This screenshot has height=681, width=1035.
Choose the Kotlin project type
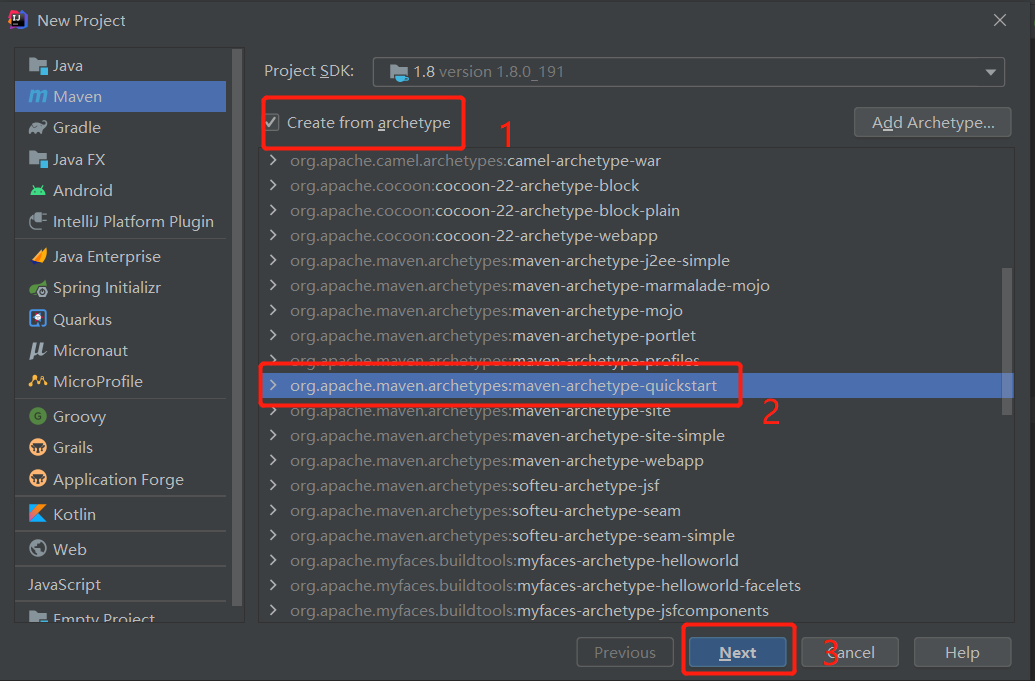coord(121,513)
